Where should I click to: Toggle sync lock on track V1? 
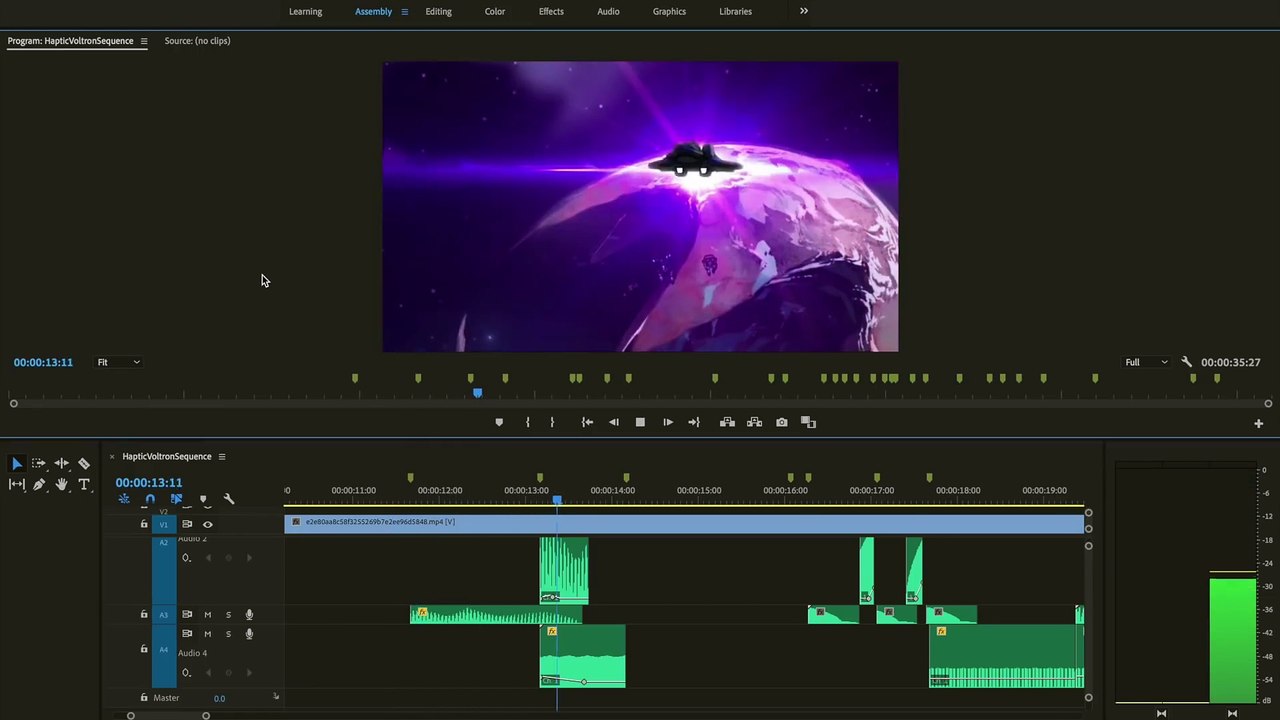coord(187,524)
